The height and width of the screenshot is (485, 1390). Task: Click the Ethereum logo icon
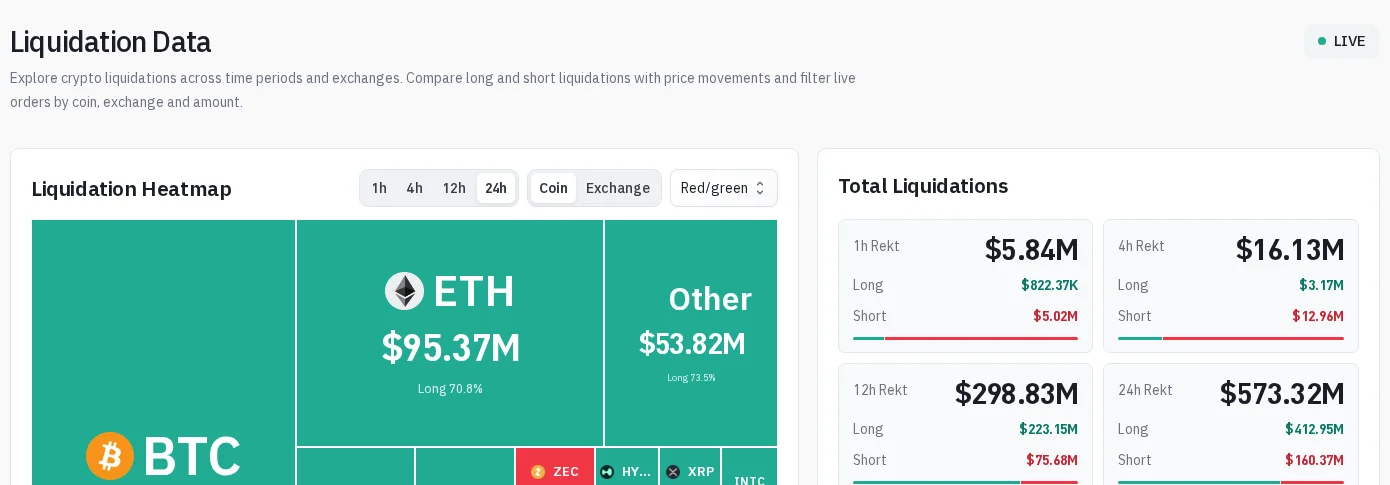pos(404,291)
